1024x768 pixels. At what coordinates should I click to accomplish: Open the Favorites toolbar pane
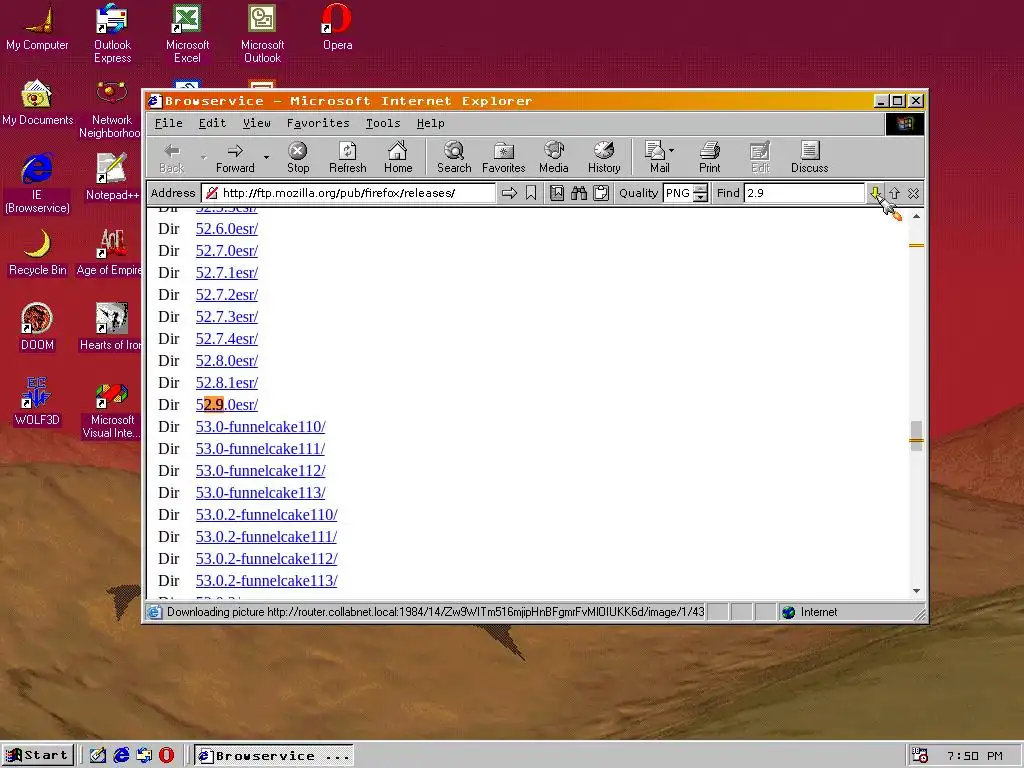(x=504, y=157)
